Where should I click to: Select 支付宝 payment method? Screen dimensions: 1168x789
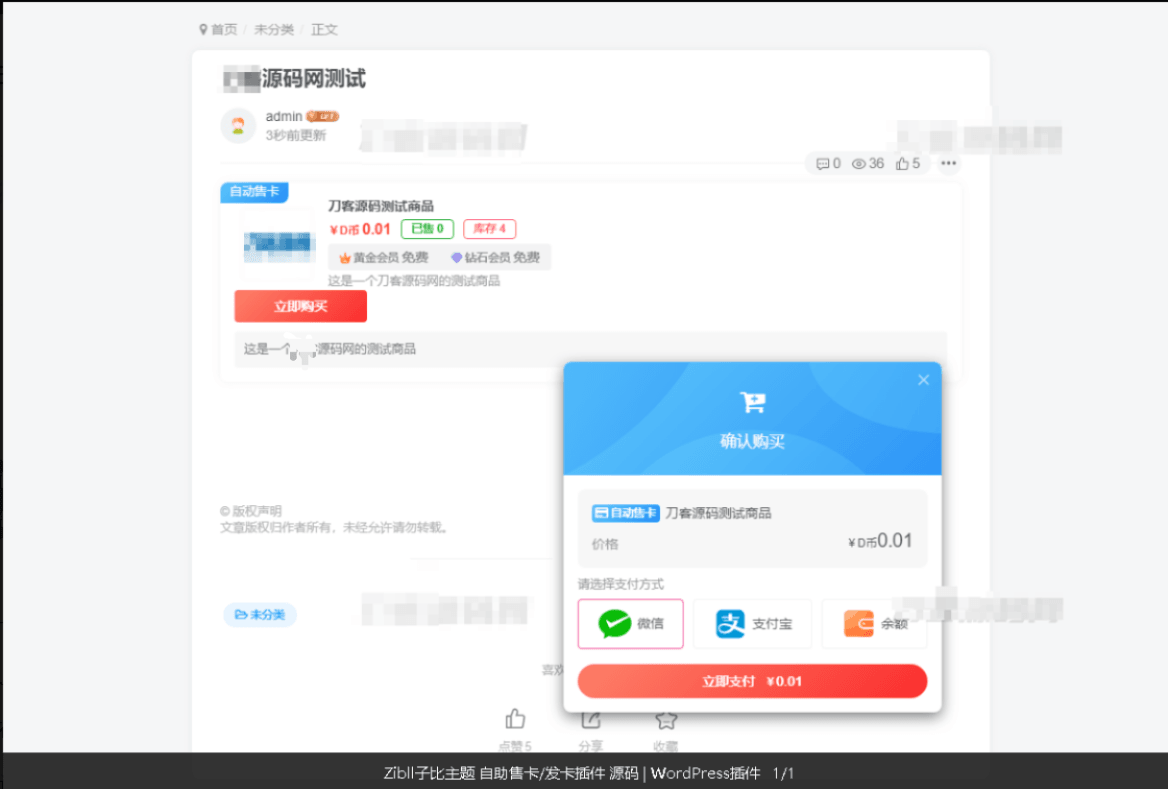(x=752, y=624)
